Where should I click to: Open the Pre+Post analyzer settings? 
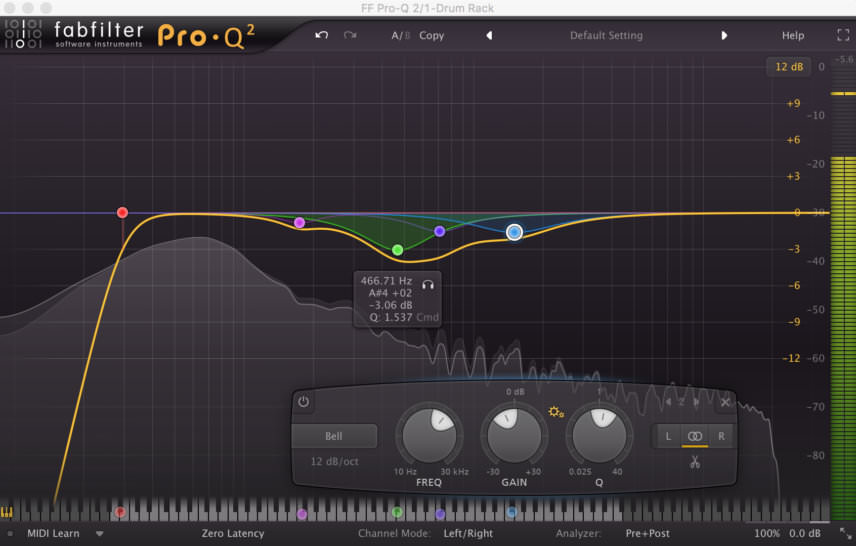pos(647,533)
